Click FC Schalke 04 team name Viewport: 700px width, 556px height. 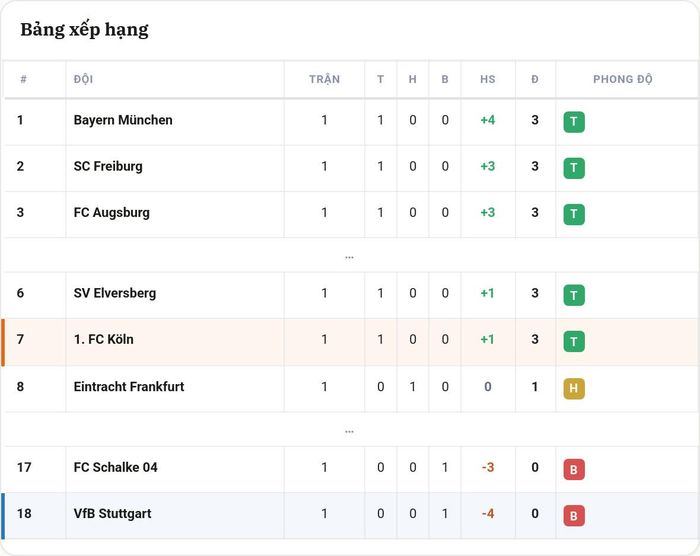(x=116, y=467)
